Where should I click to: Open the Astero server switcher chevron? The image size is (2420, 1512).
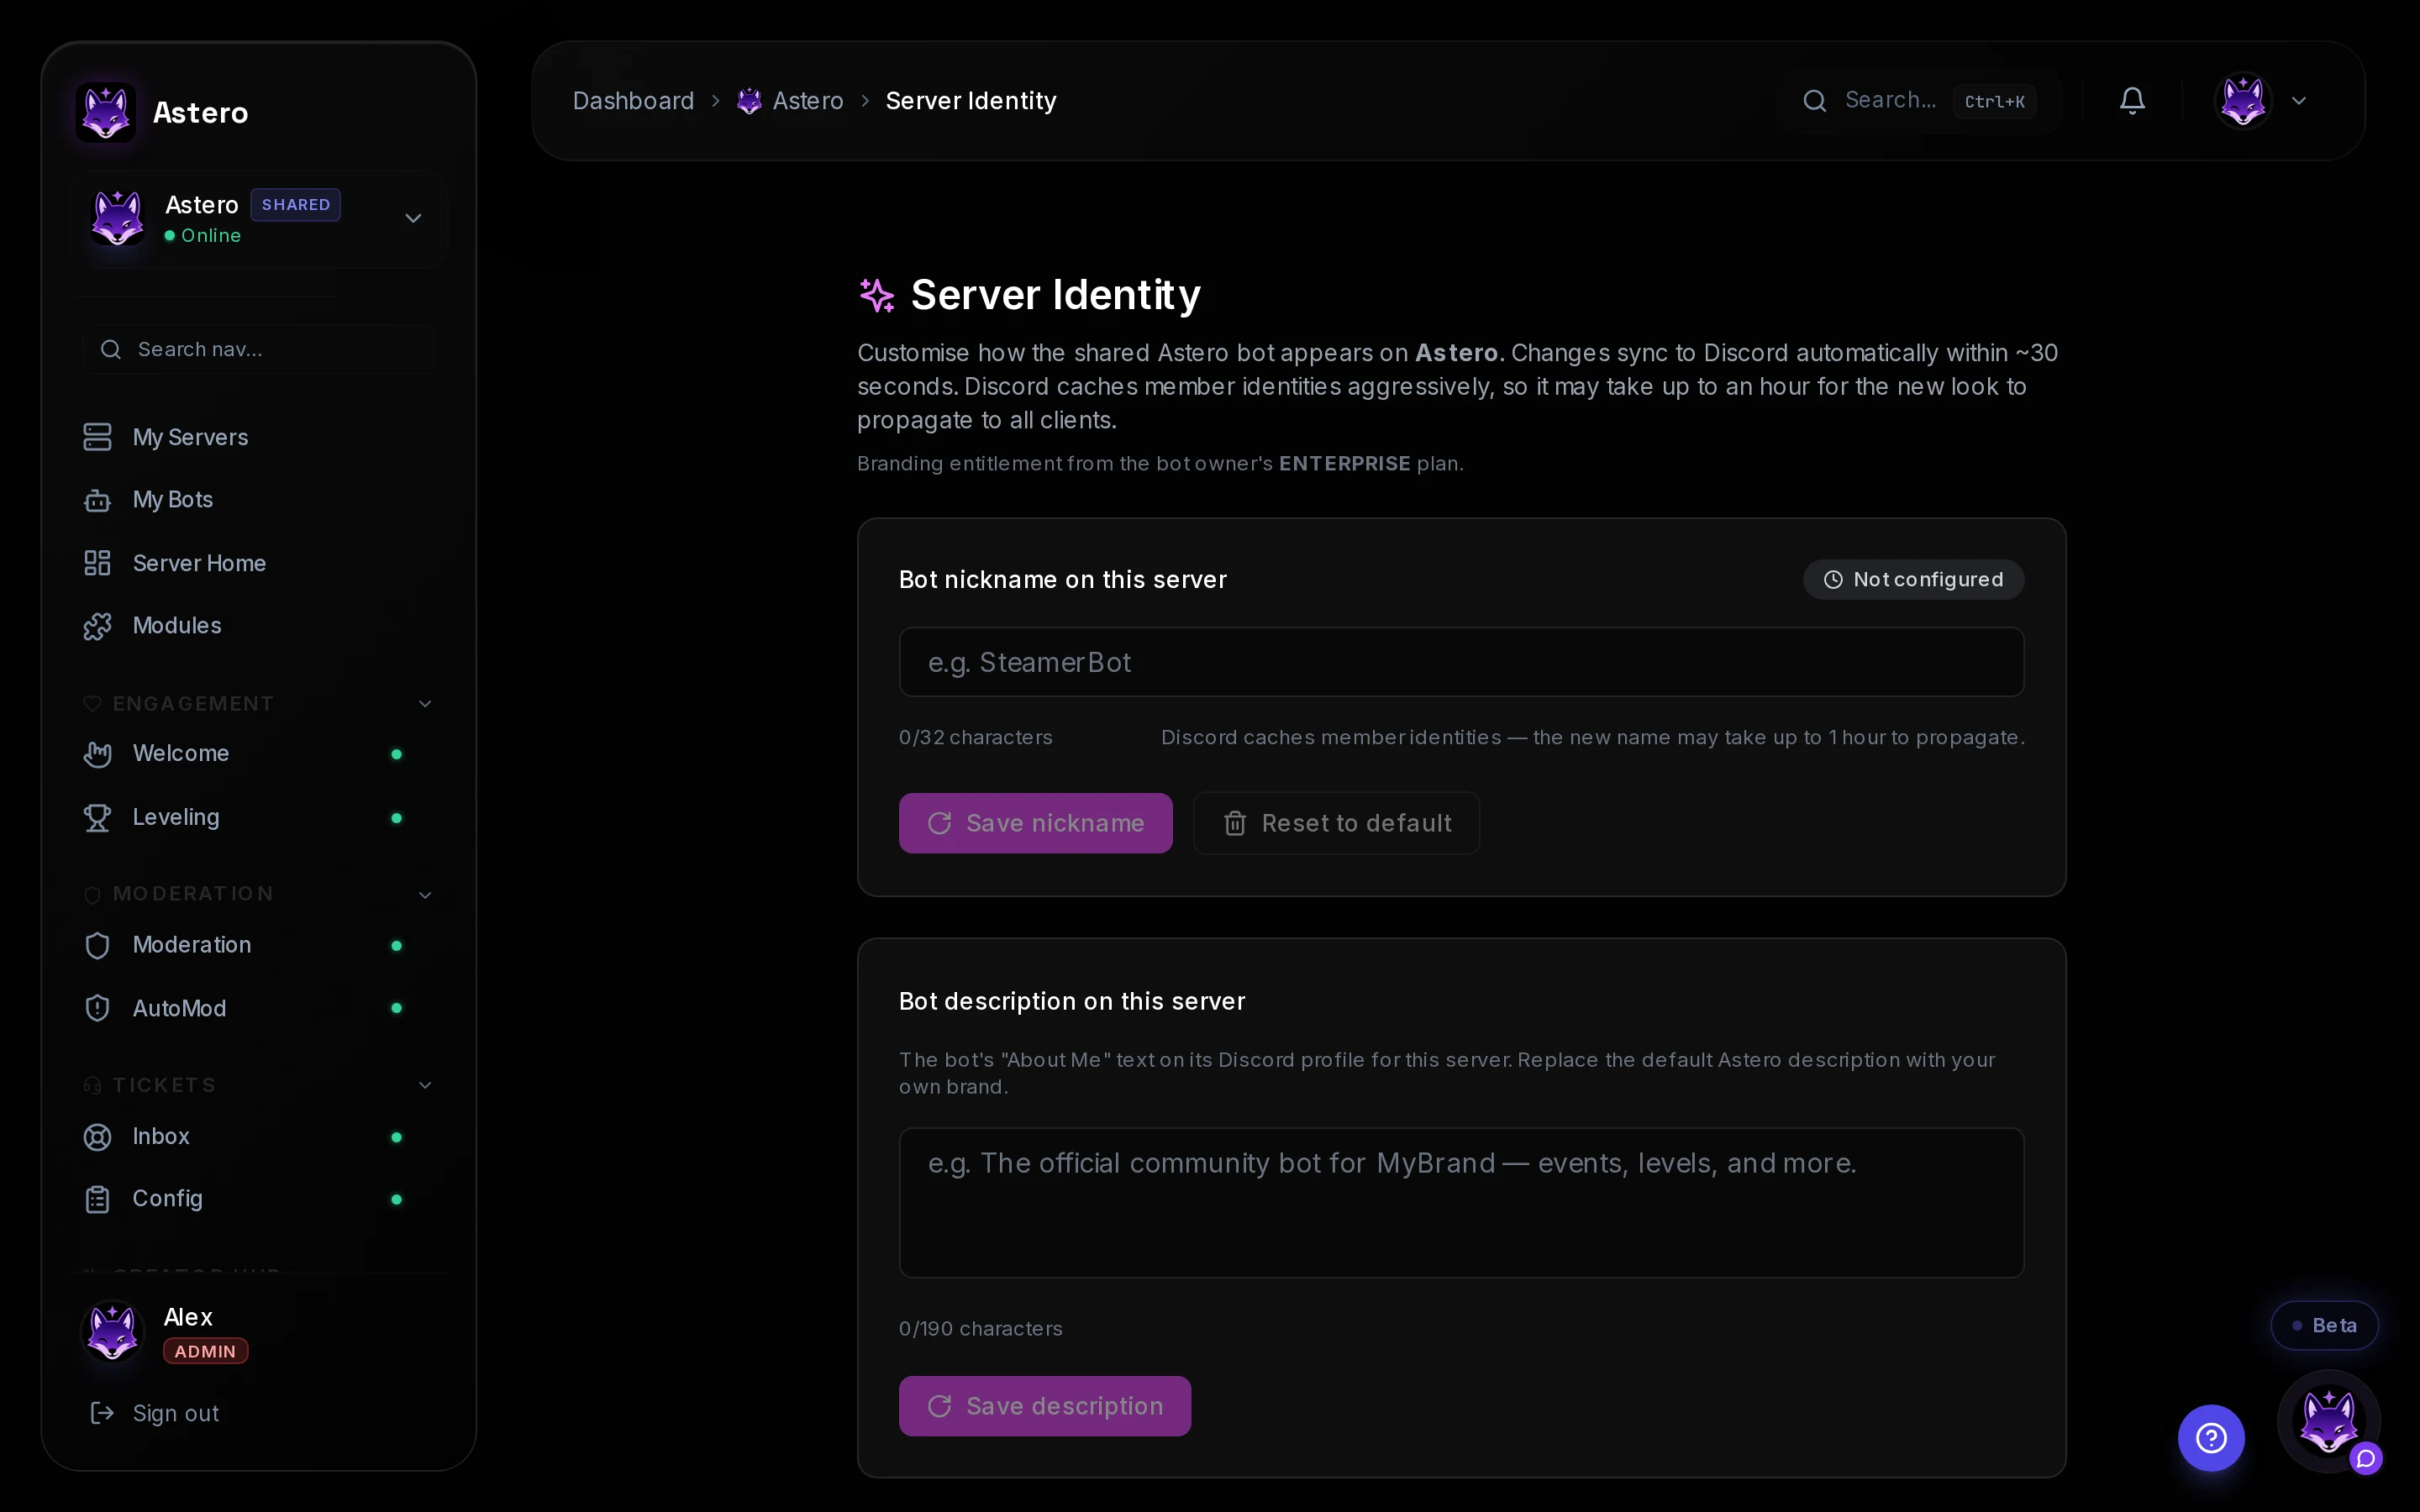click(x=413, y=218)
